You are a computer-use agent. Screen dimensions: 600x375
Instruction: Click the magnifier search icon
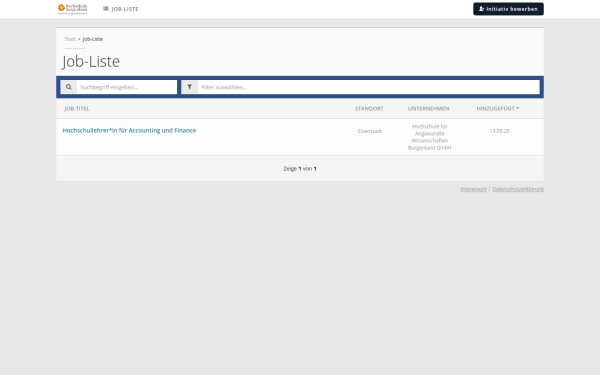point(69,87)
